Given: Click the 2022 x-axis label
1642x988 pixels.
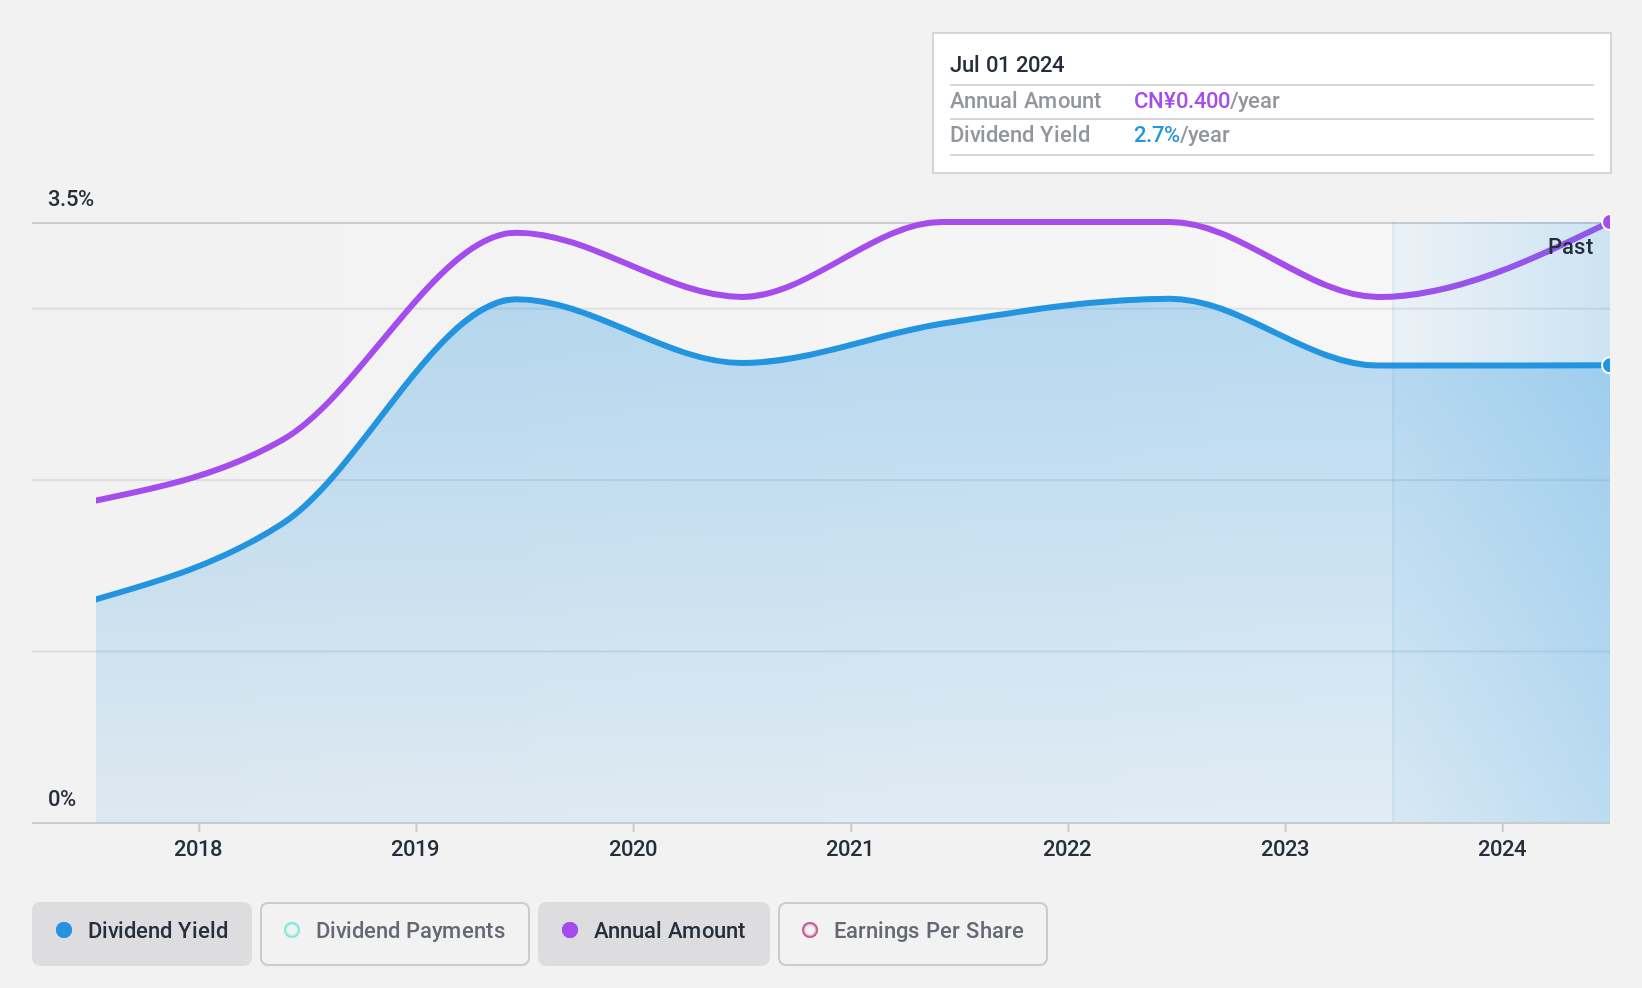Looking at the screenshot, I should tap(1067, 849).
